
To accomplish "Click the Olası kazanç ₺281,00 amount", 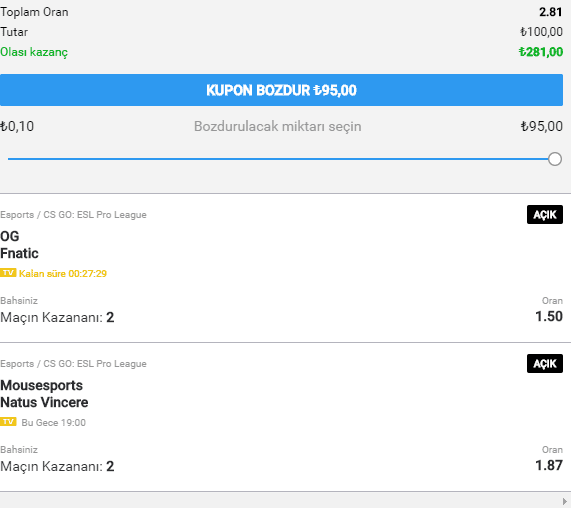I will click(x=541, y=52).
